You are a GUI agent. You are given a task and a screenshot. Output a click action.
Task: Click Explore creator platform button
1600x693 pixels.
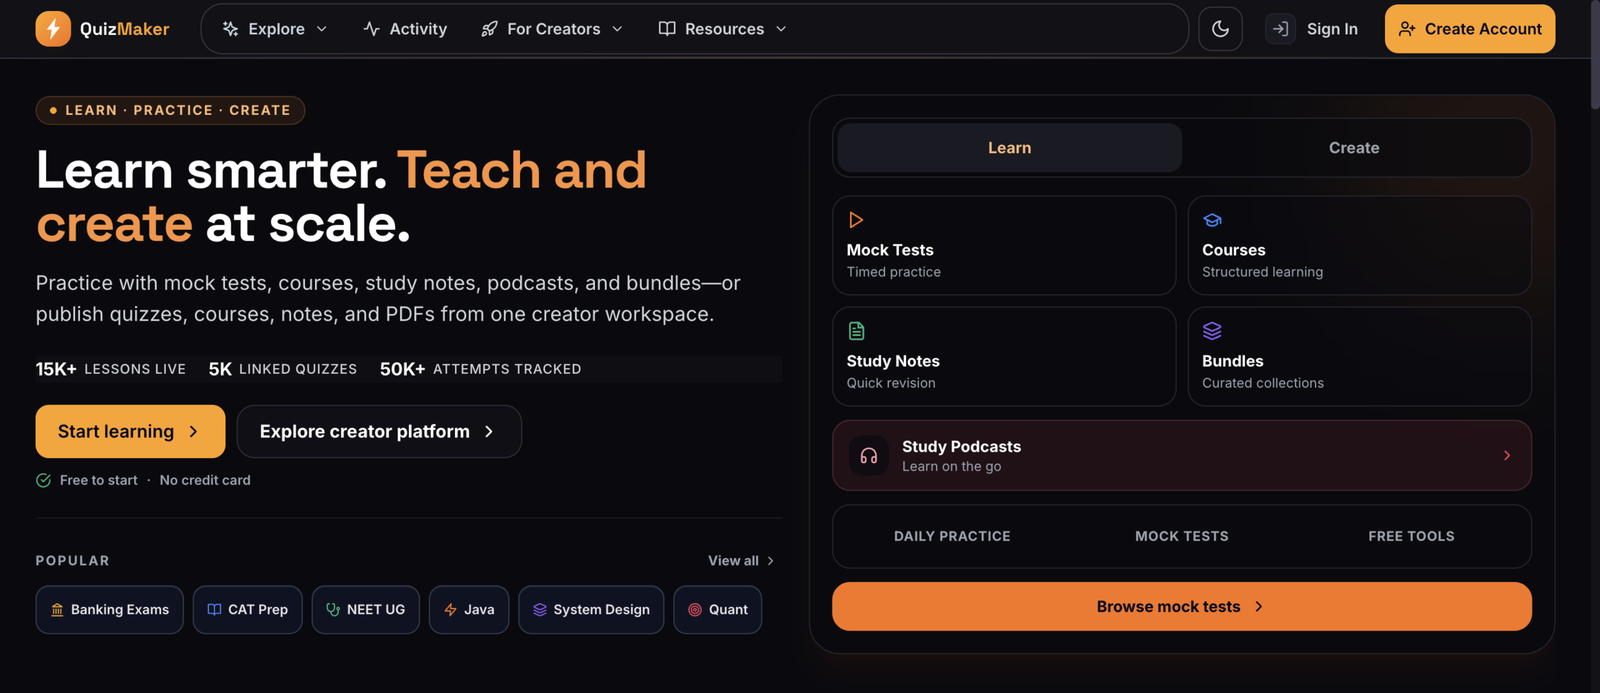tap(379, 432)
